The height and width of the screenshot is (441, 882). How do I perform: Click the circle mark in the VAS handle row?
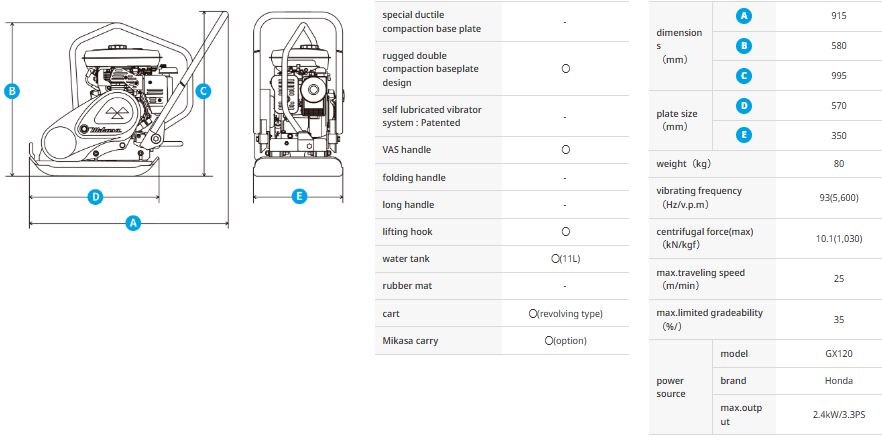[566, 150]
